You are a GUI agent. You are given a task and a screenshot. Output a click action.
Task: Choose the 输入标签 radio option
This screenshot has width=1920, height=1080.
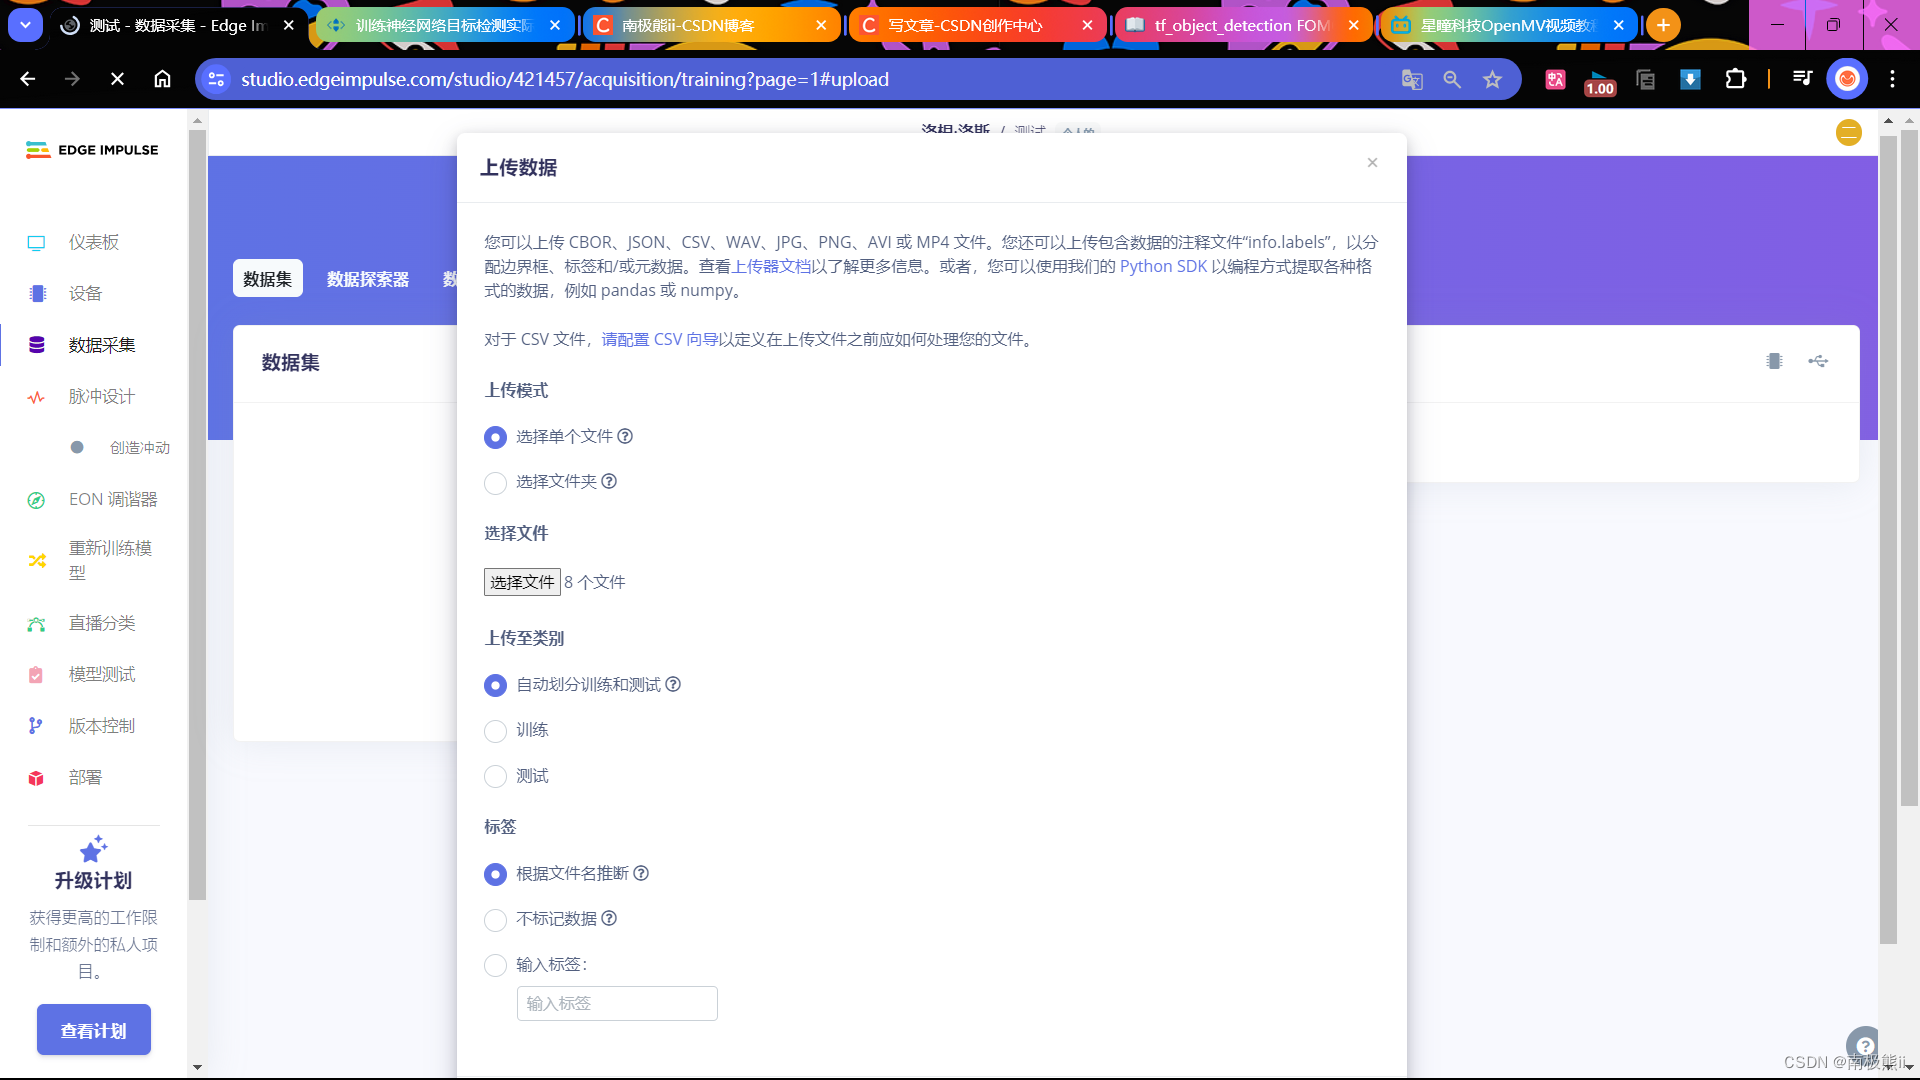[x=495, y=966]
